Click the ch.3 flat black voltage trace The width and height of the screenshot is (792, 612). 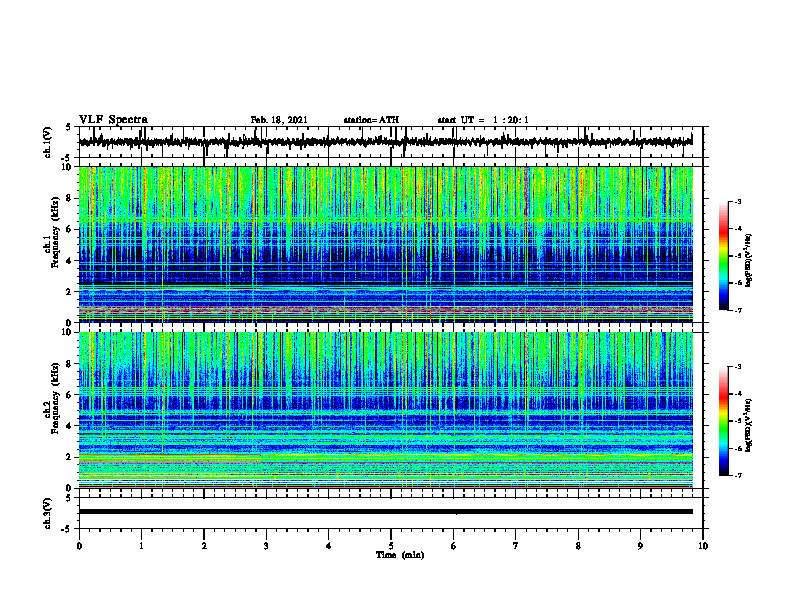[385, 512]
